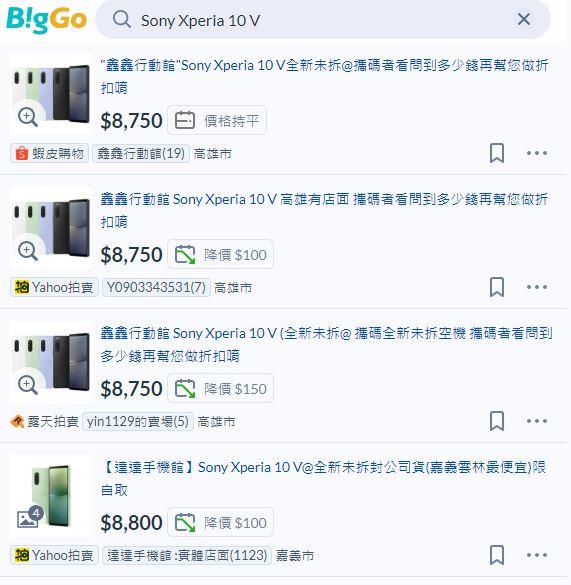Click the BigGo logo

[x=46, y=19]
